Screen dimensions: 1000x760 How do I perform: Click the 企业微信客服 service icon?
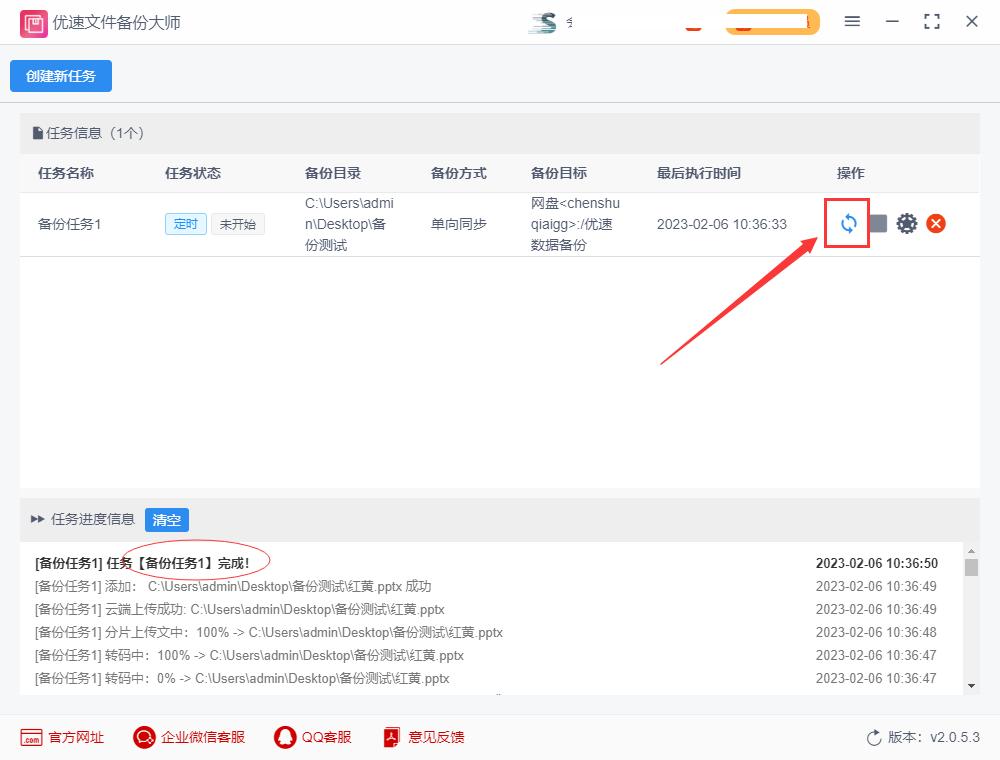click(143, 737)
